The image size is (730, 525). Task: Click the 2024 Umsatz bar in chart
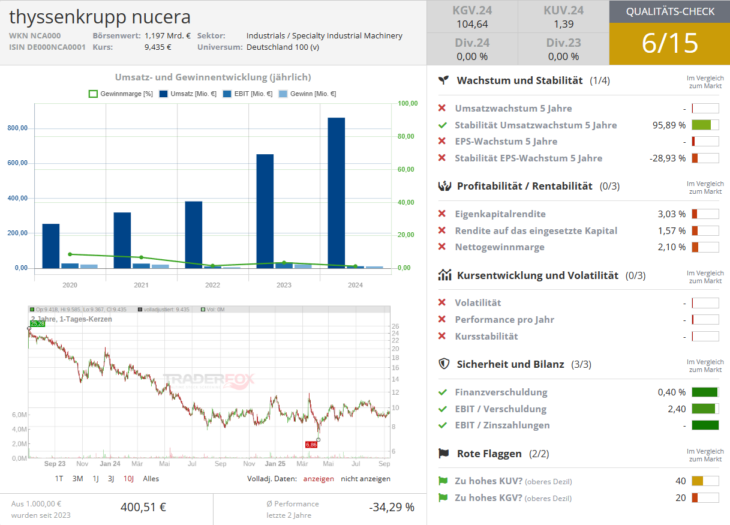click(336, 193)
